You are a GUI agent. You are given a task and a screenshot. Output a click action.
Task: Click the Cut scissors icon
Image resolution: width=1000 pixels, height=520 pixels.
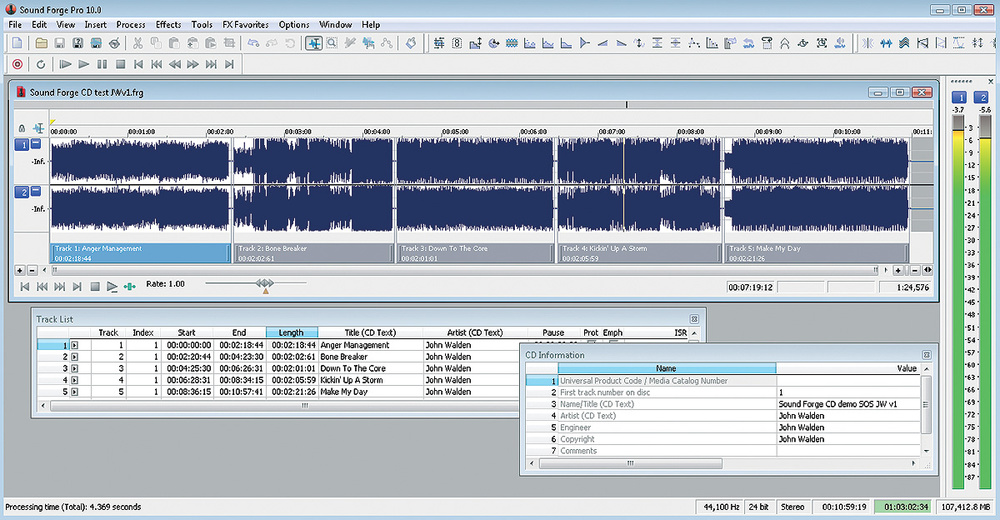(x=138, y=43)
